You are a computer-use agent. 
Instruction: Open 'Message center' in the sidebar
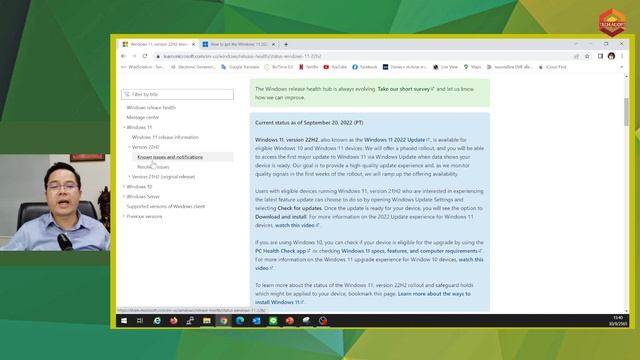click(x=143, y=117)
